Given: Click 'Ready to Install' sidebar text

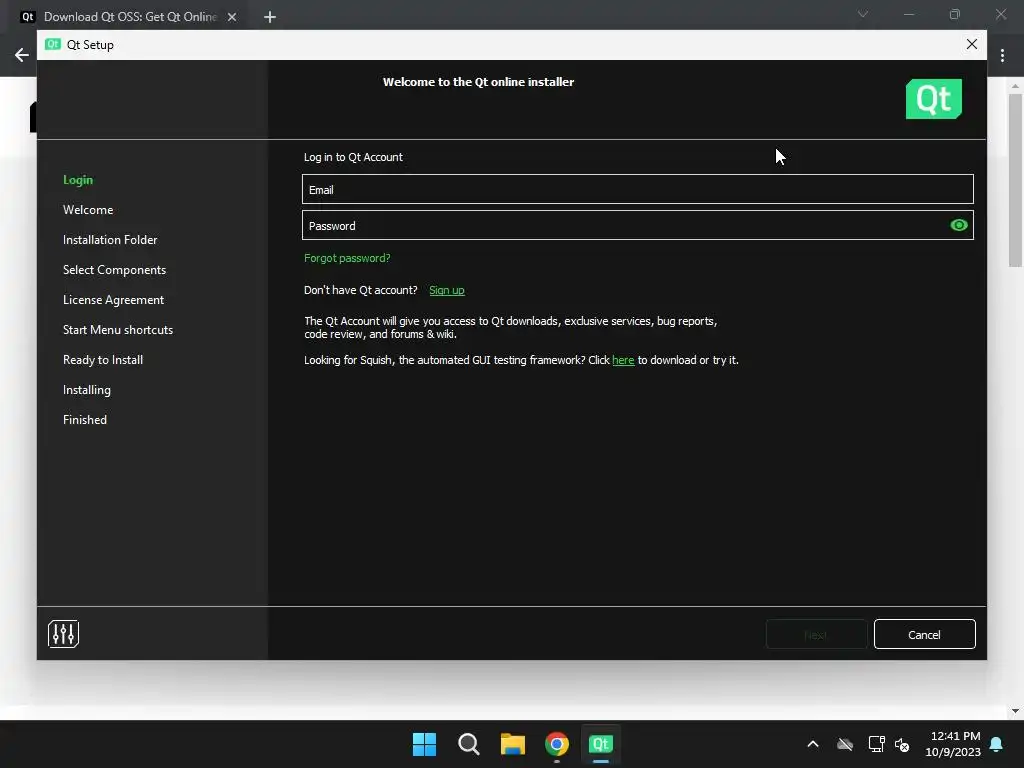Looking at the screenshot, I should [103, 360].
